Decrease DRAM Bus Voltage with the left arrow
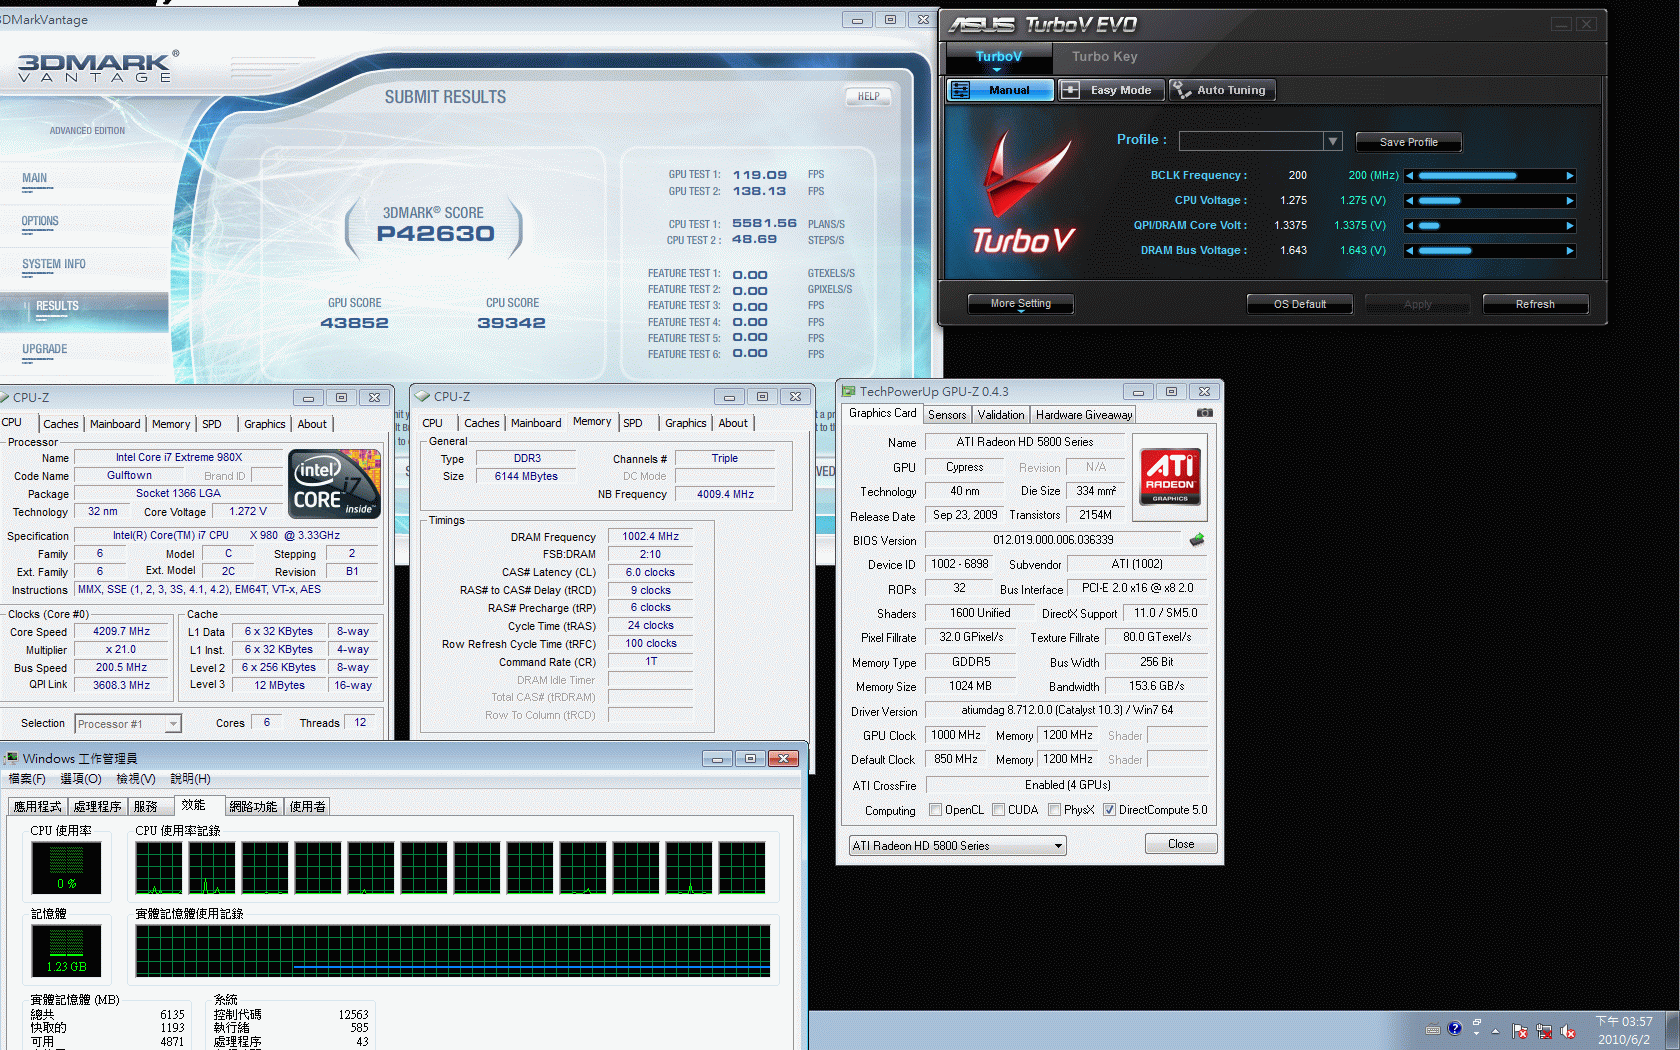This screenshot has width=1680, height=1050. [1410, 250]
